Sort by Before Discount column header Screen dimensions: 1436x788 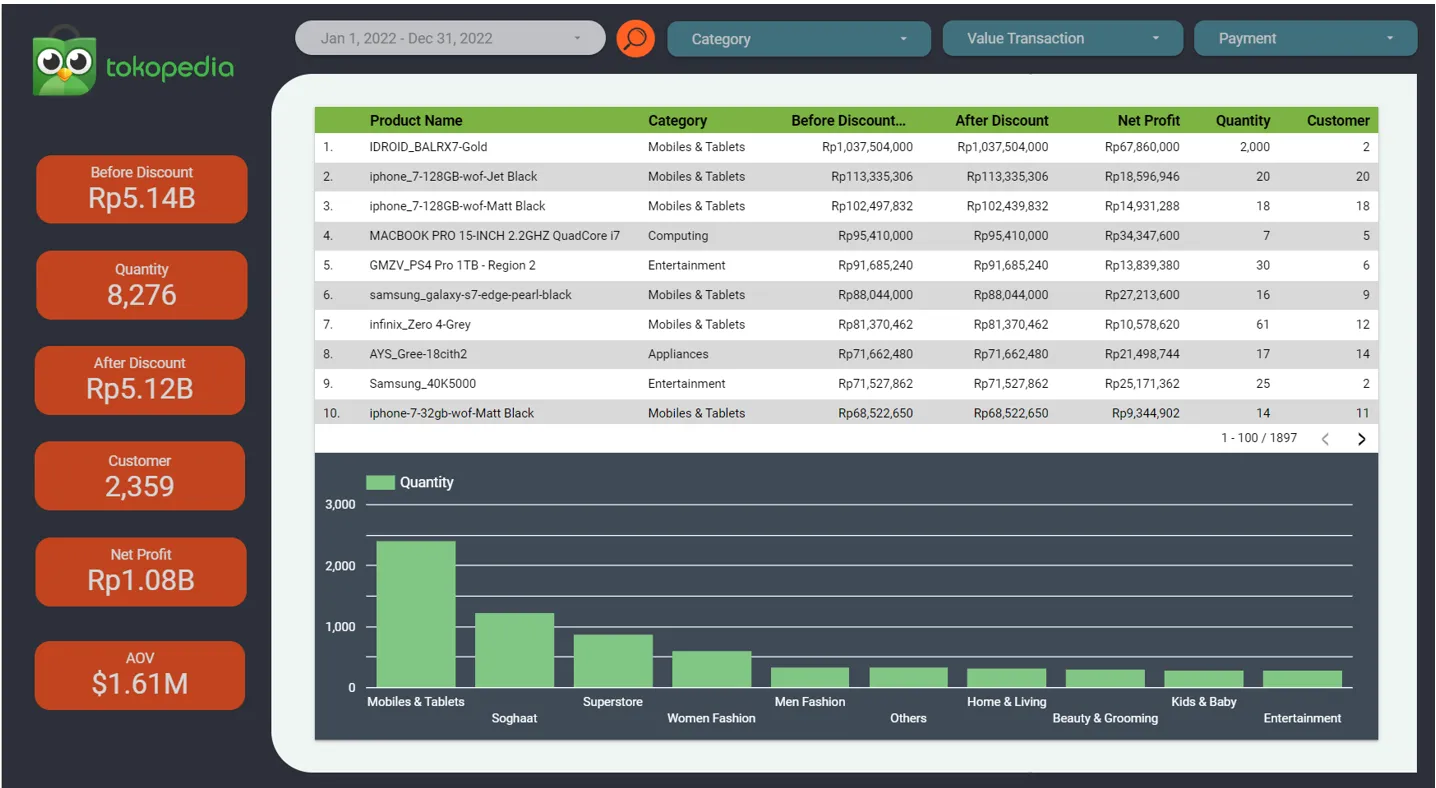(x=848, y=120)
